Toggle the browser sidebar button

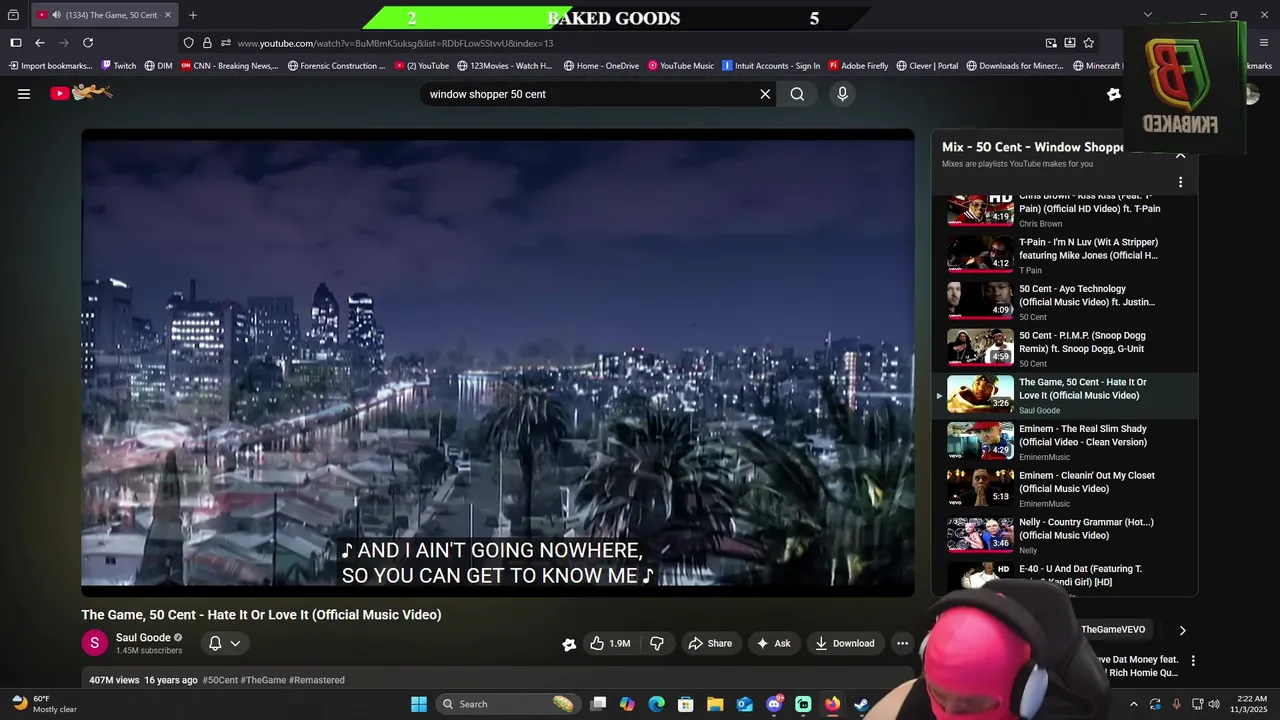coord(16,43)
